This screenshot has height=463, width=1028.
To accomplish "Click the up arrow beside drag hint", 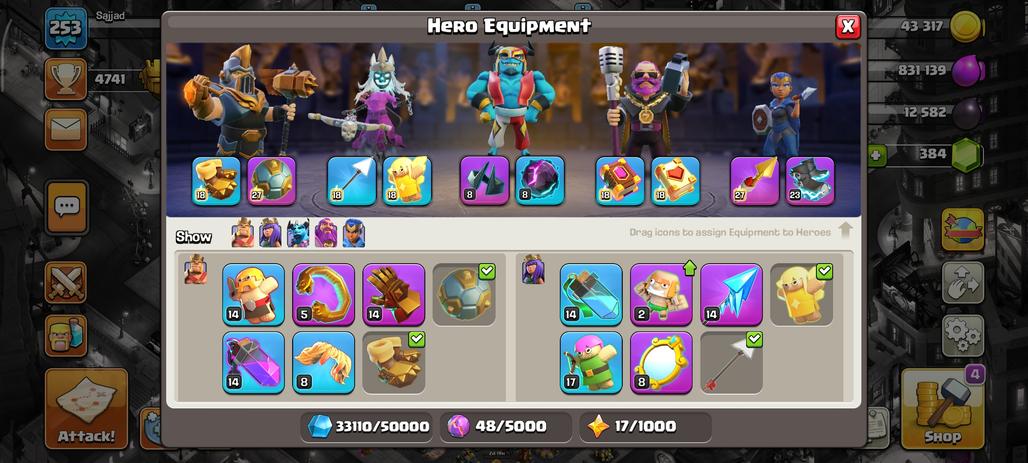I will tap(845, 230).
